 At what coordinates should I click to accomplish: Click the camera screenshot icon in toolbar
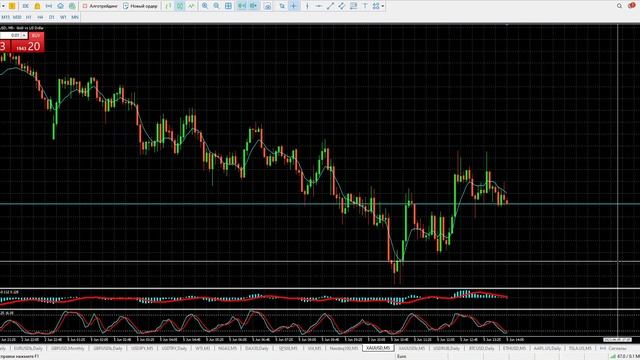[x=267, y=6]
